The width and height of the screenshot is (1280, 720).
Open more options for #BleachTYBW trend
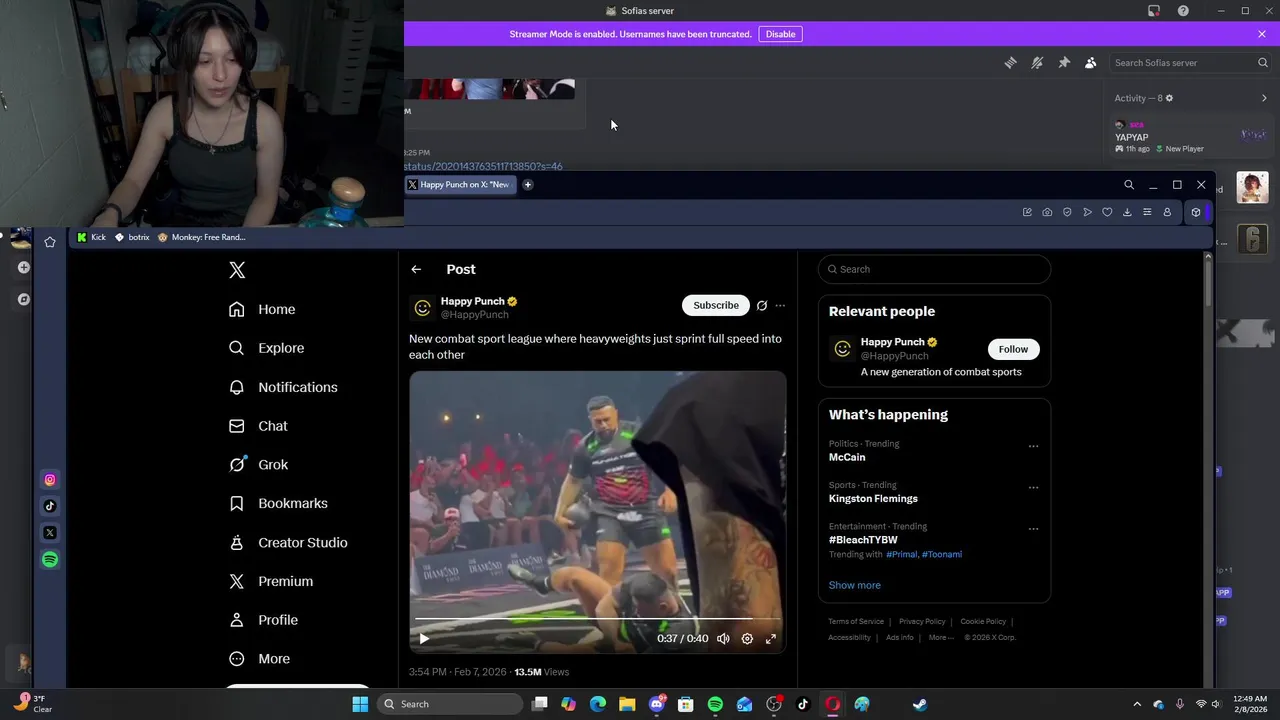pos(1033,529)
